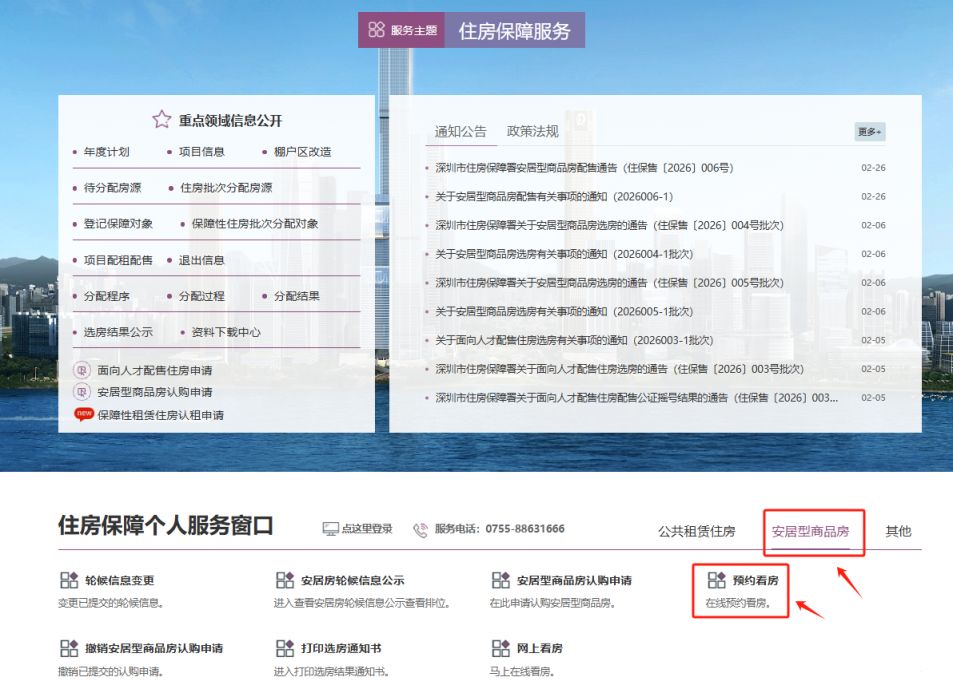
Task: Open the 待分配房源 link
Action: point(112,188)
